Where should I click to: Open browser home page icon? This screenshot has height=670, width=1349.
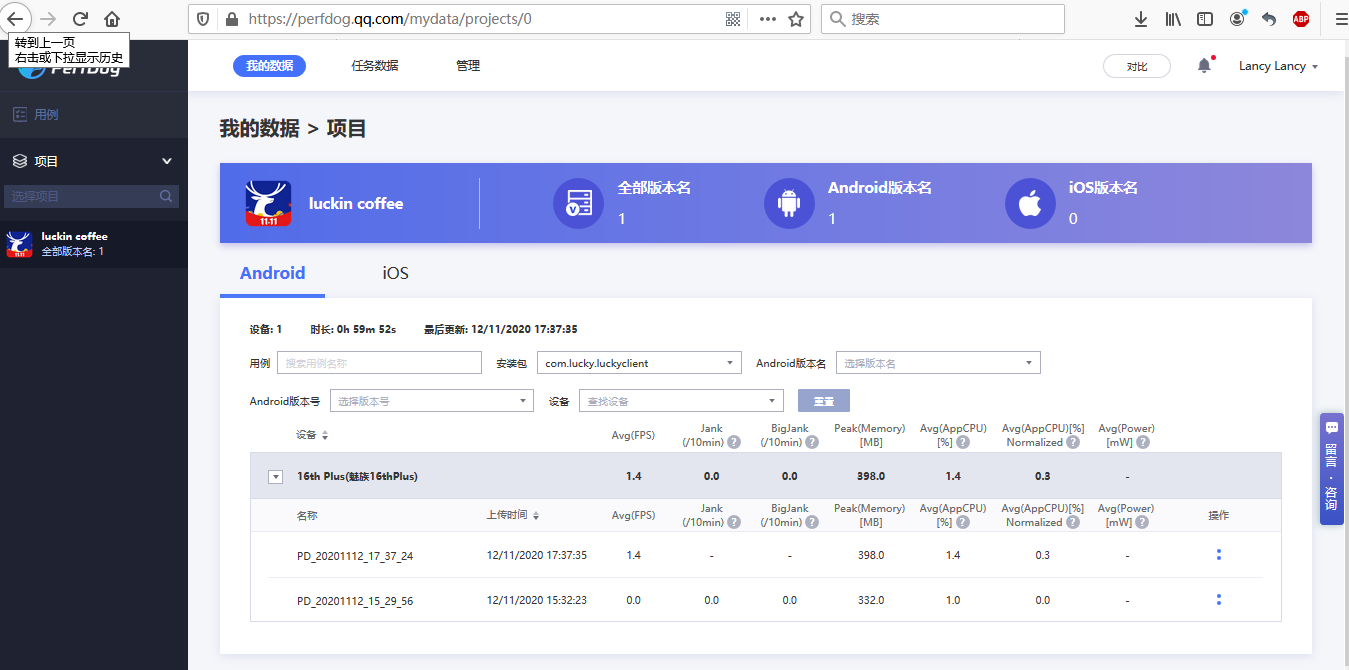(112, 19)
